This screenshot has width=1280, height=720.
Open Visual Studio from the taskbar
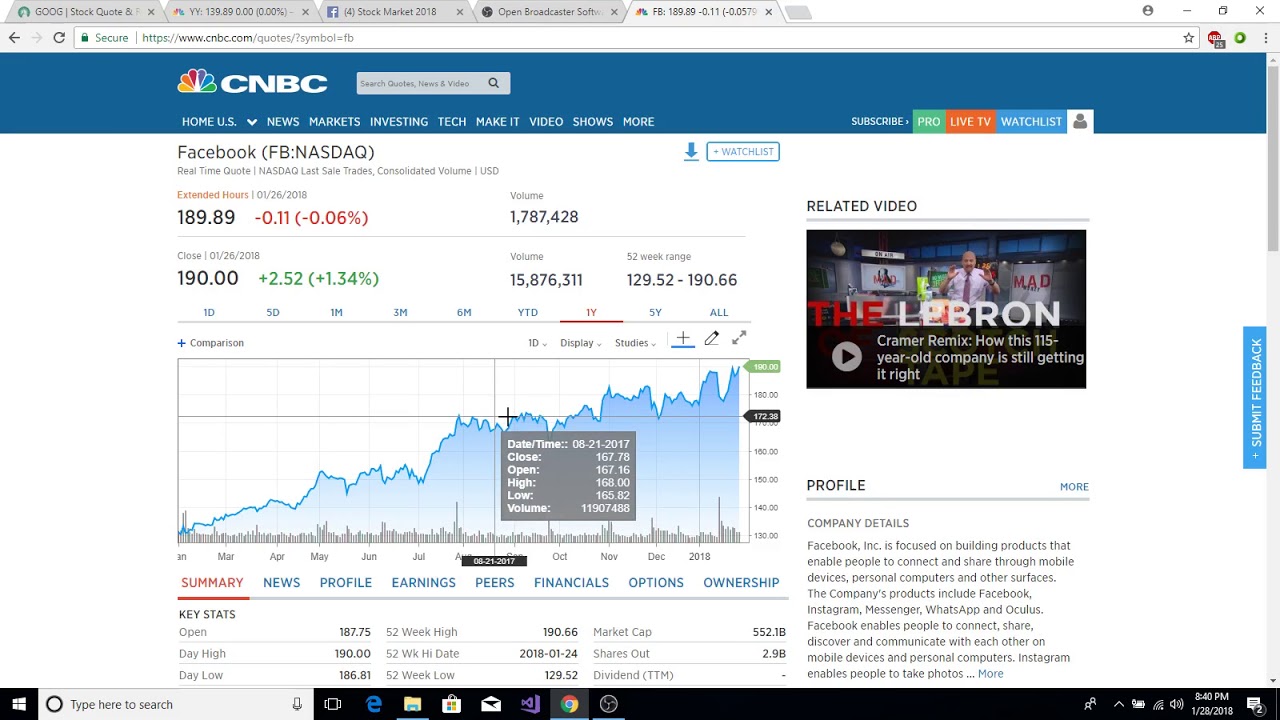(x=530, y=704)
